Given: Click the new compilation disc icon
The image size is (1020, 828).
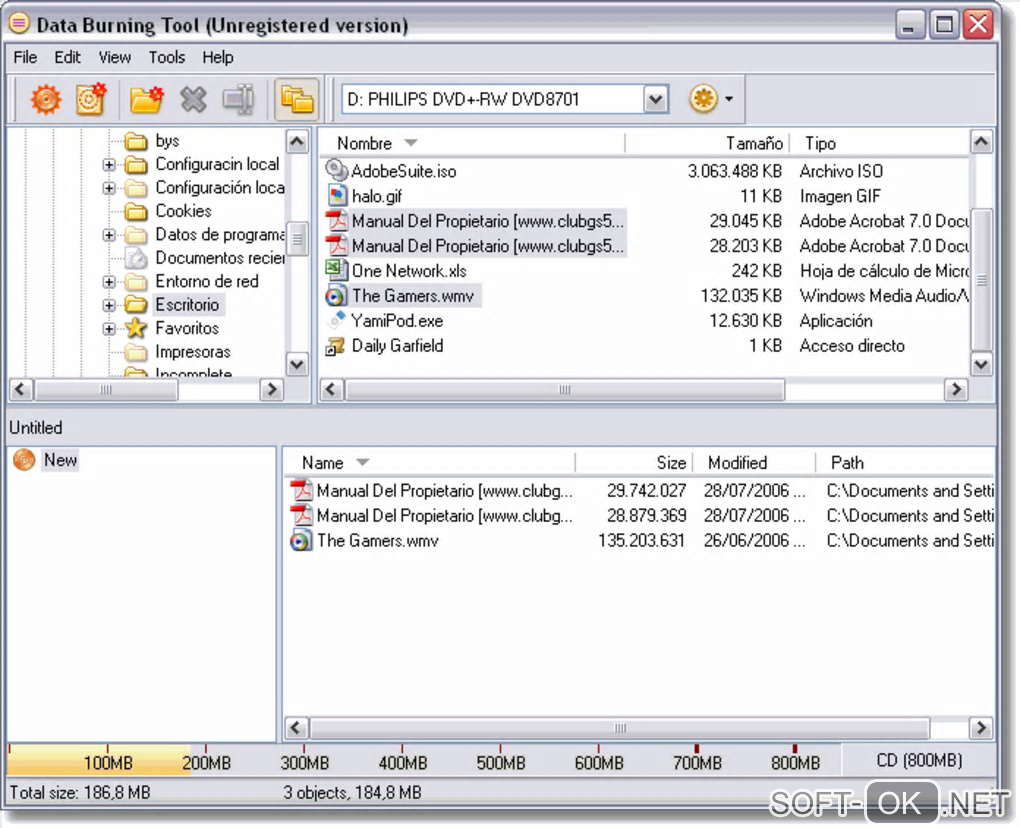Looking at the screenshot, I should pyautogui.click(x=91, y=99).
